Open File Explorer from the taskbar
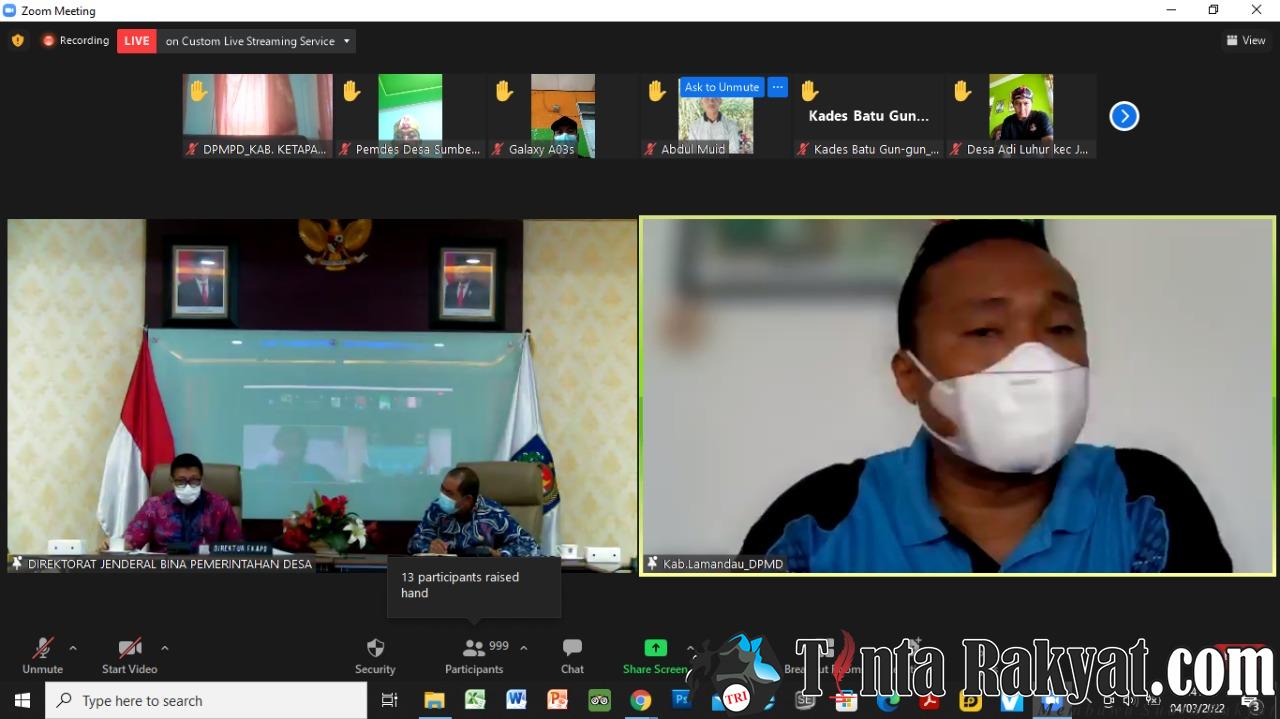This screenshot has width=1280, height=719. click(434, 700)
